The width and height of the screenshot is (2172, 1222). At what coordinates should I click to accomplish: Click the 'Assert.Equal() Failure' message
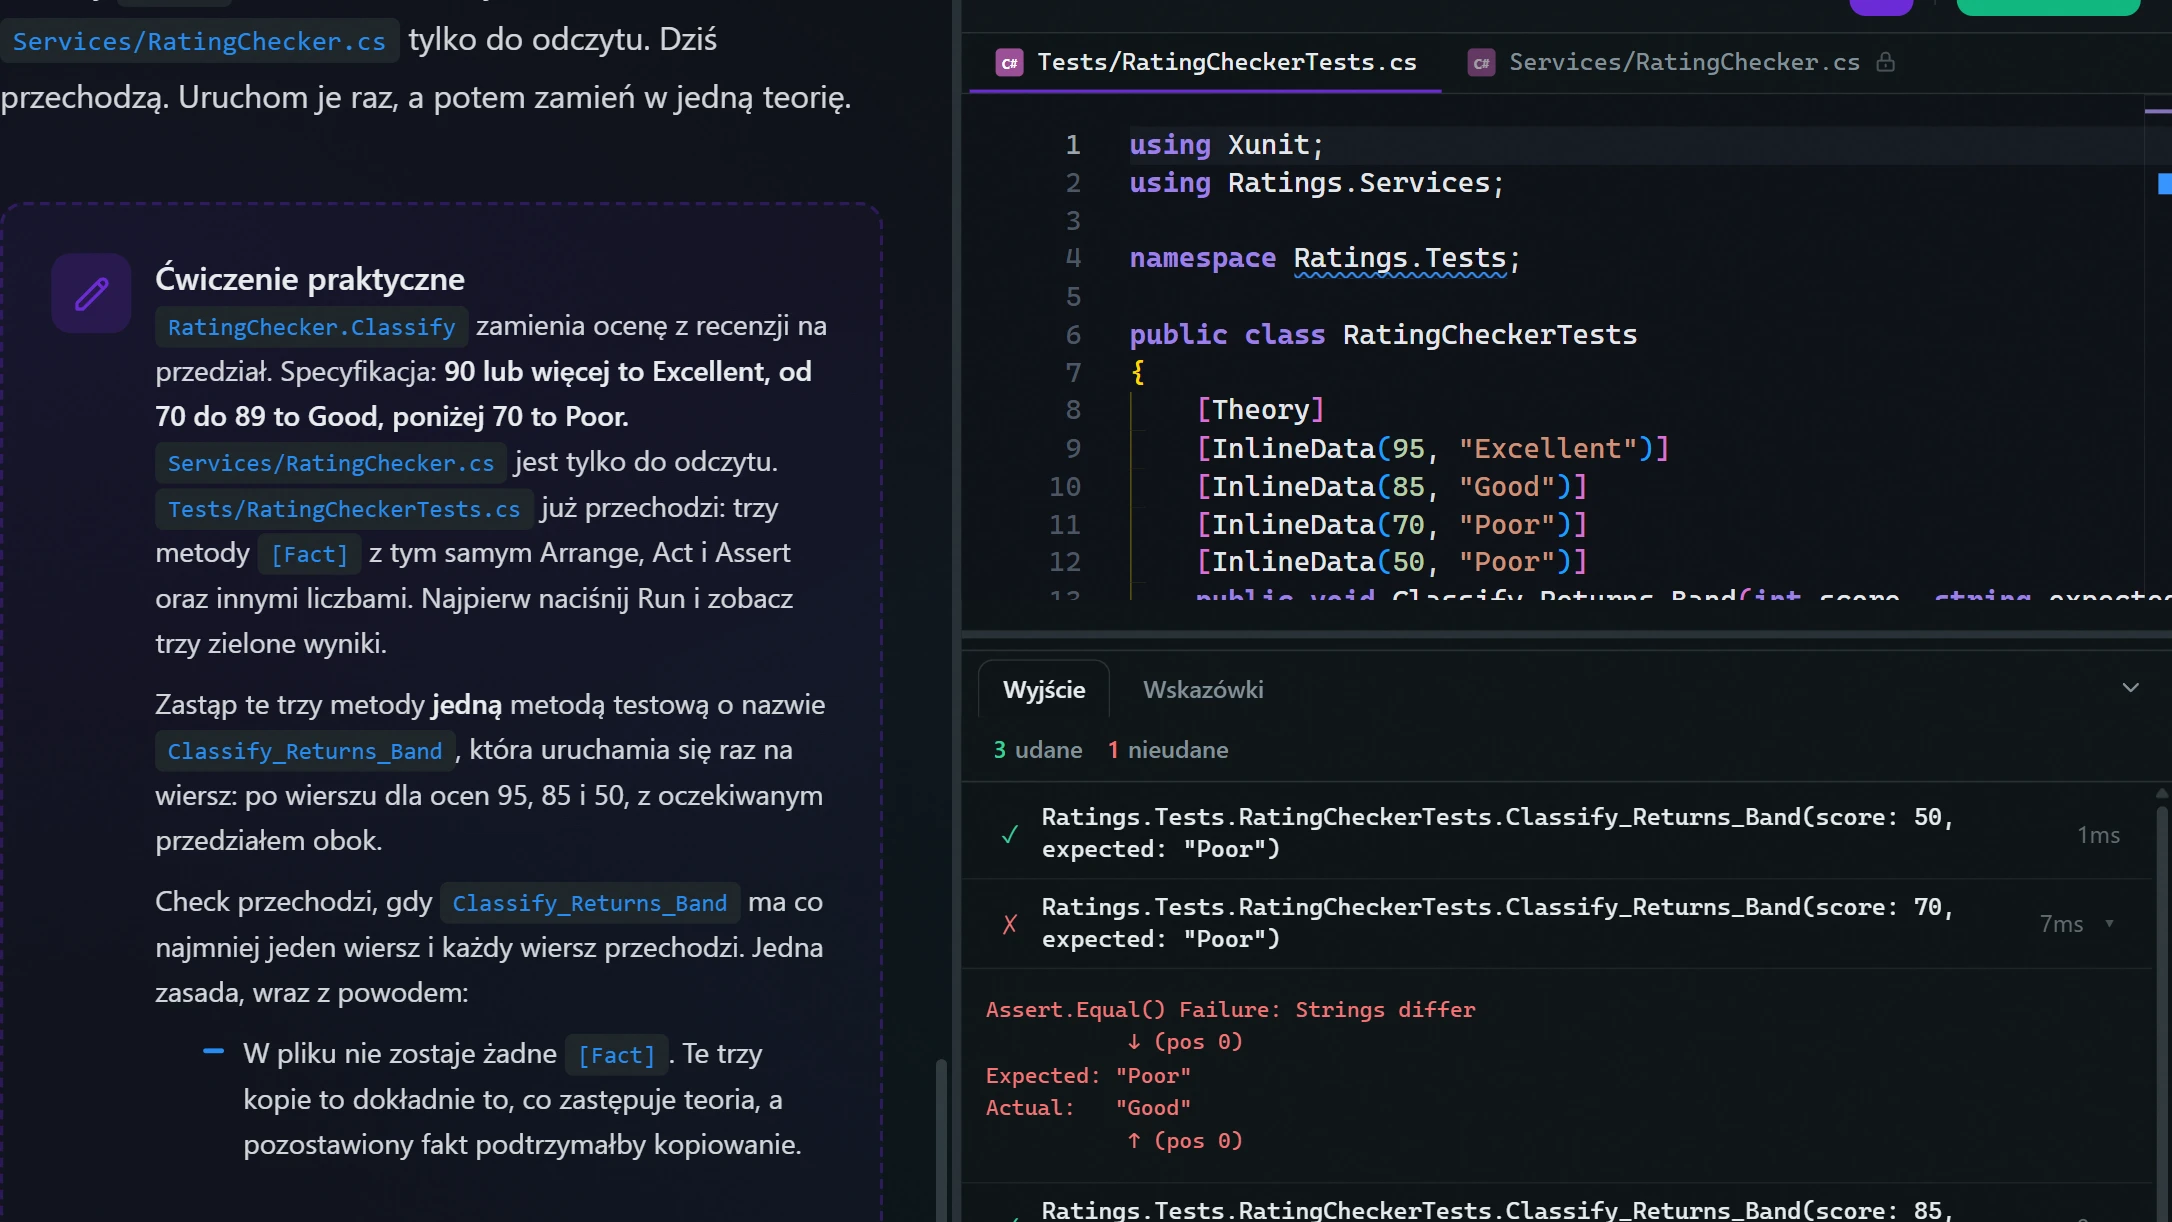[x=1230, y=1010]
